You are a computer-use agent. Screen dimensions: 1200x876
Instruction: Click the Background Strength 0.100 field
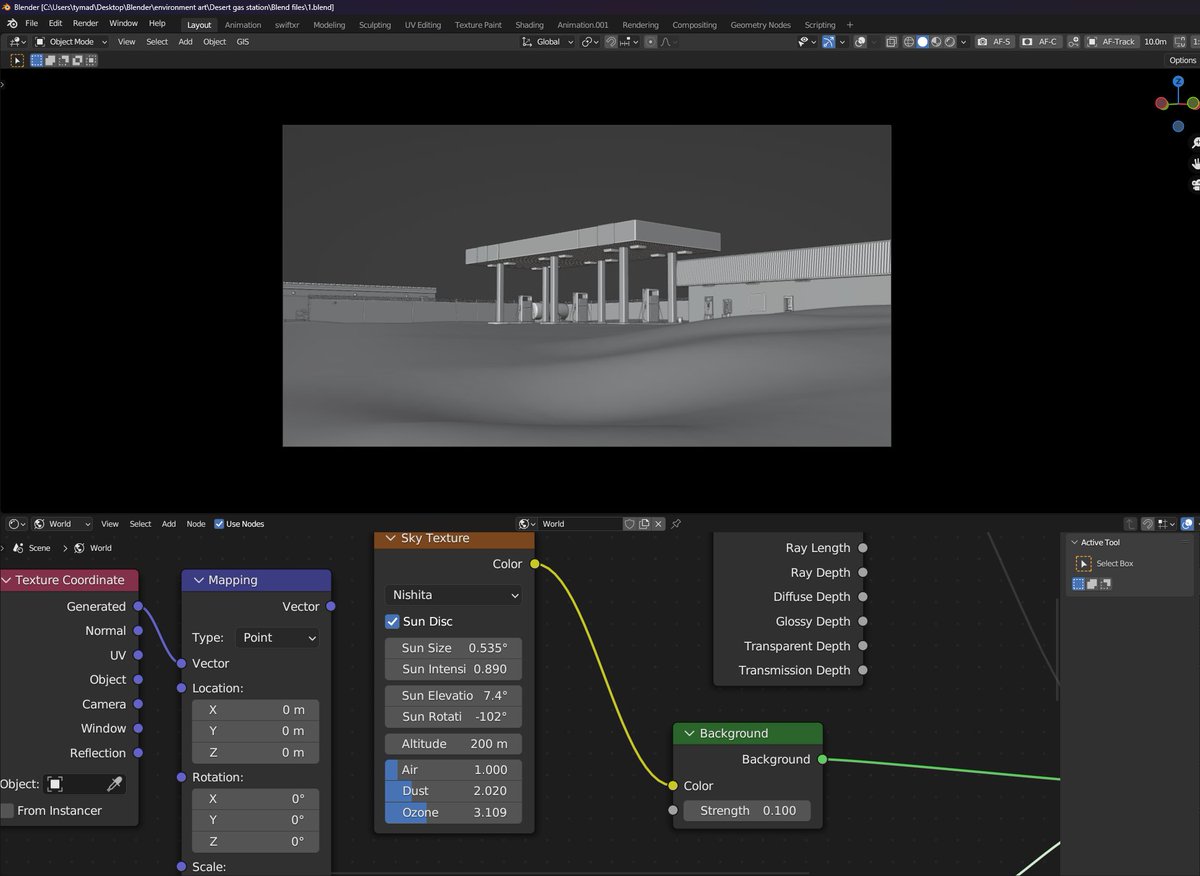(x=747, y=811)
